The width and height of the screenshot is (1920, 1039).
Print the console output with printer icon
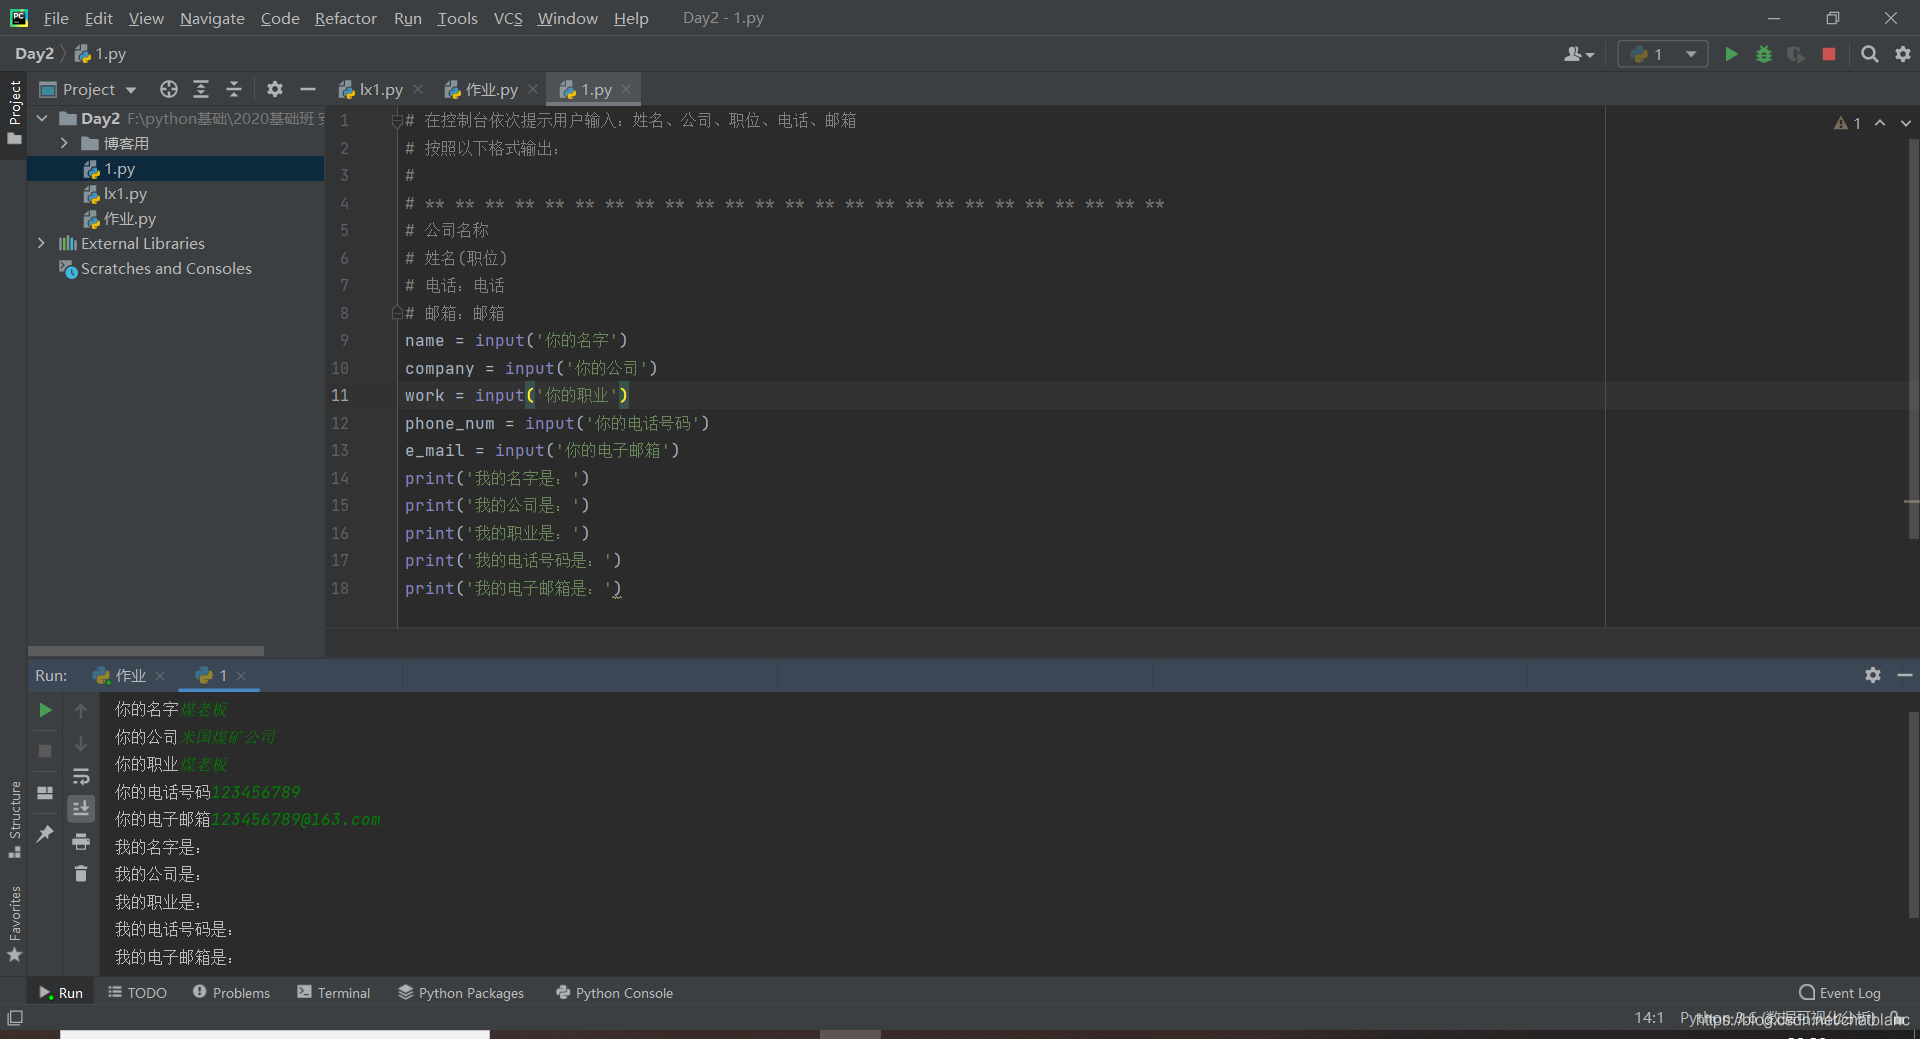pos(81,842)
